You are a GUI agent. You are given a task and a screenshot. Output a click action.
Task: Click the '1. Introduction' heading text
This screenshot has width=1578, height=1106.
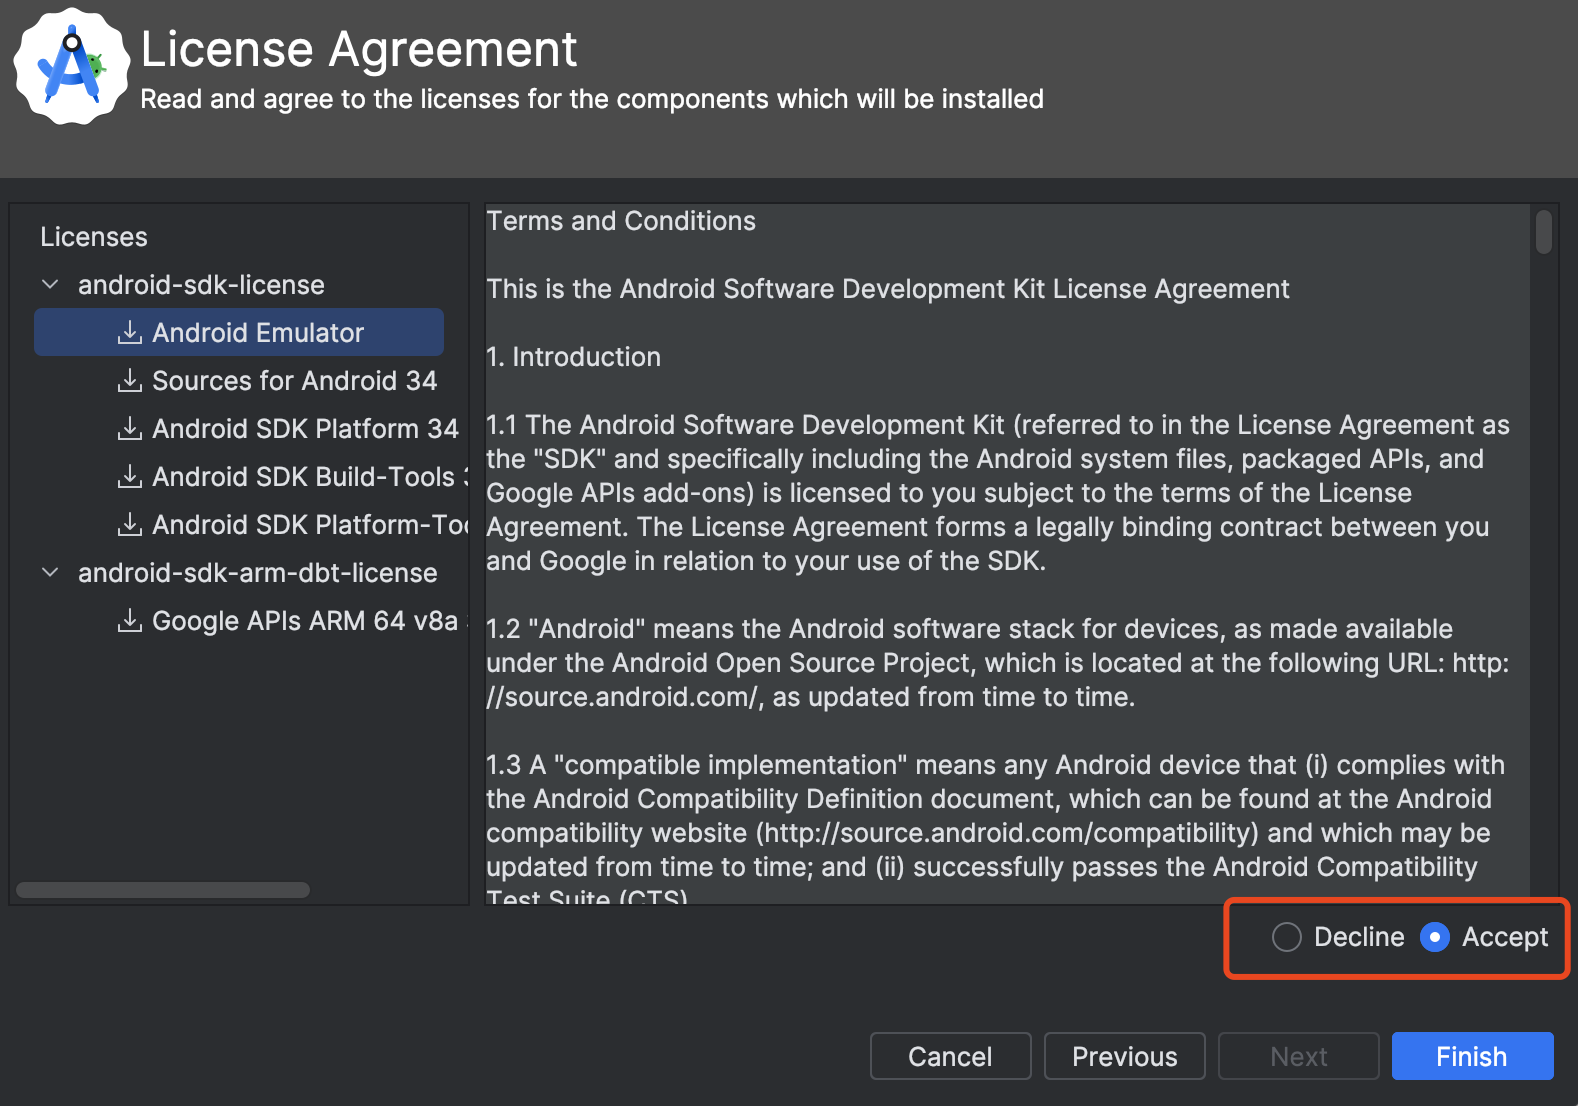[x=573, y=357]
